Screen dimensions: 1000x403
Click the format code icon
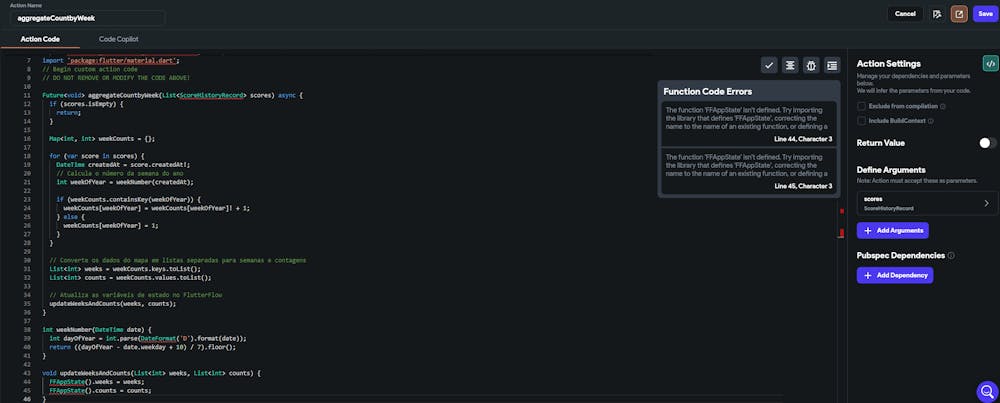[790, 65]
